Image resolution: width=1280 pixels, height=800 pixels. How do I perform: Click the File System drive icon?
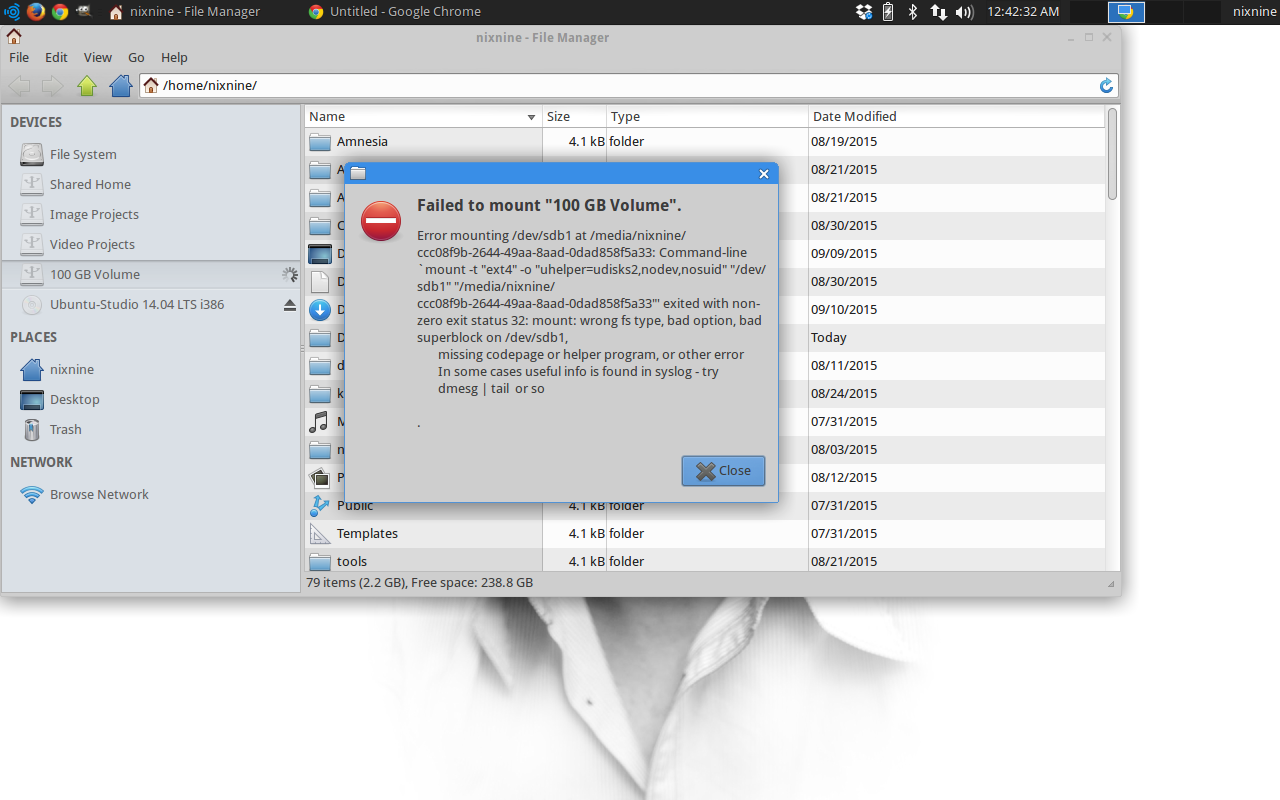[32, 154]
